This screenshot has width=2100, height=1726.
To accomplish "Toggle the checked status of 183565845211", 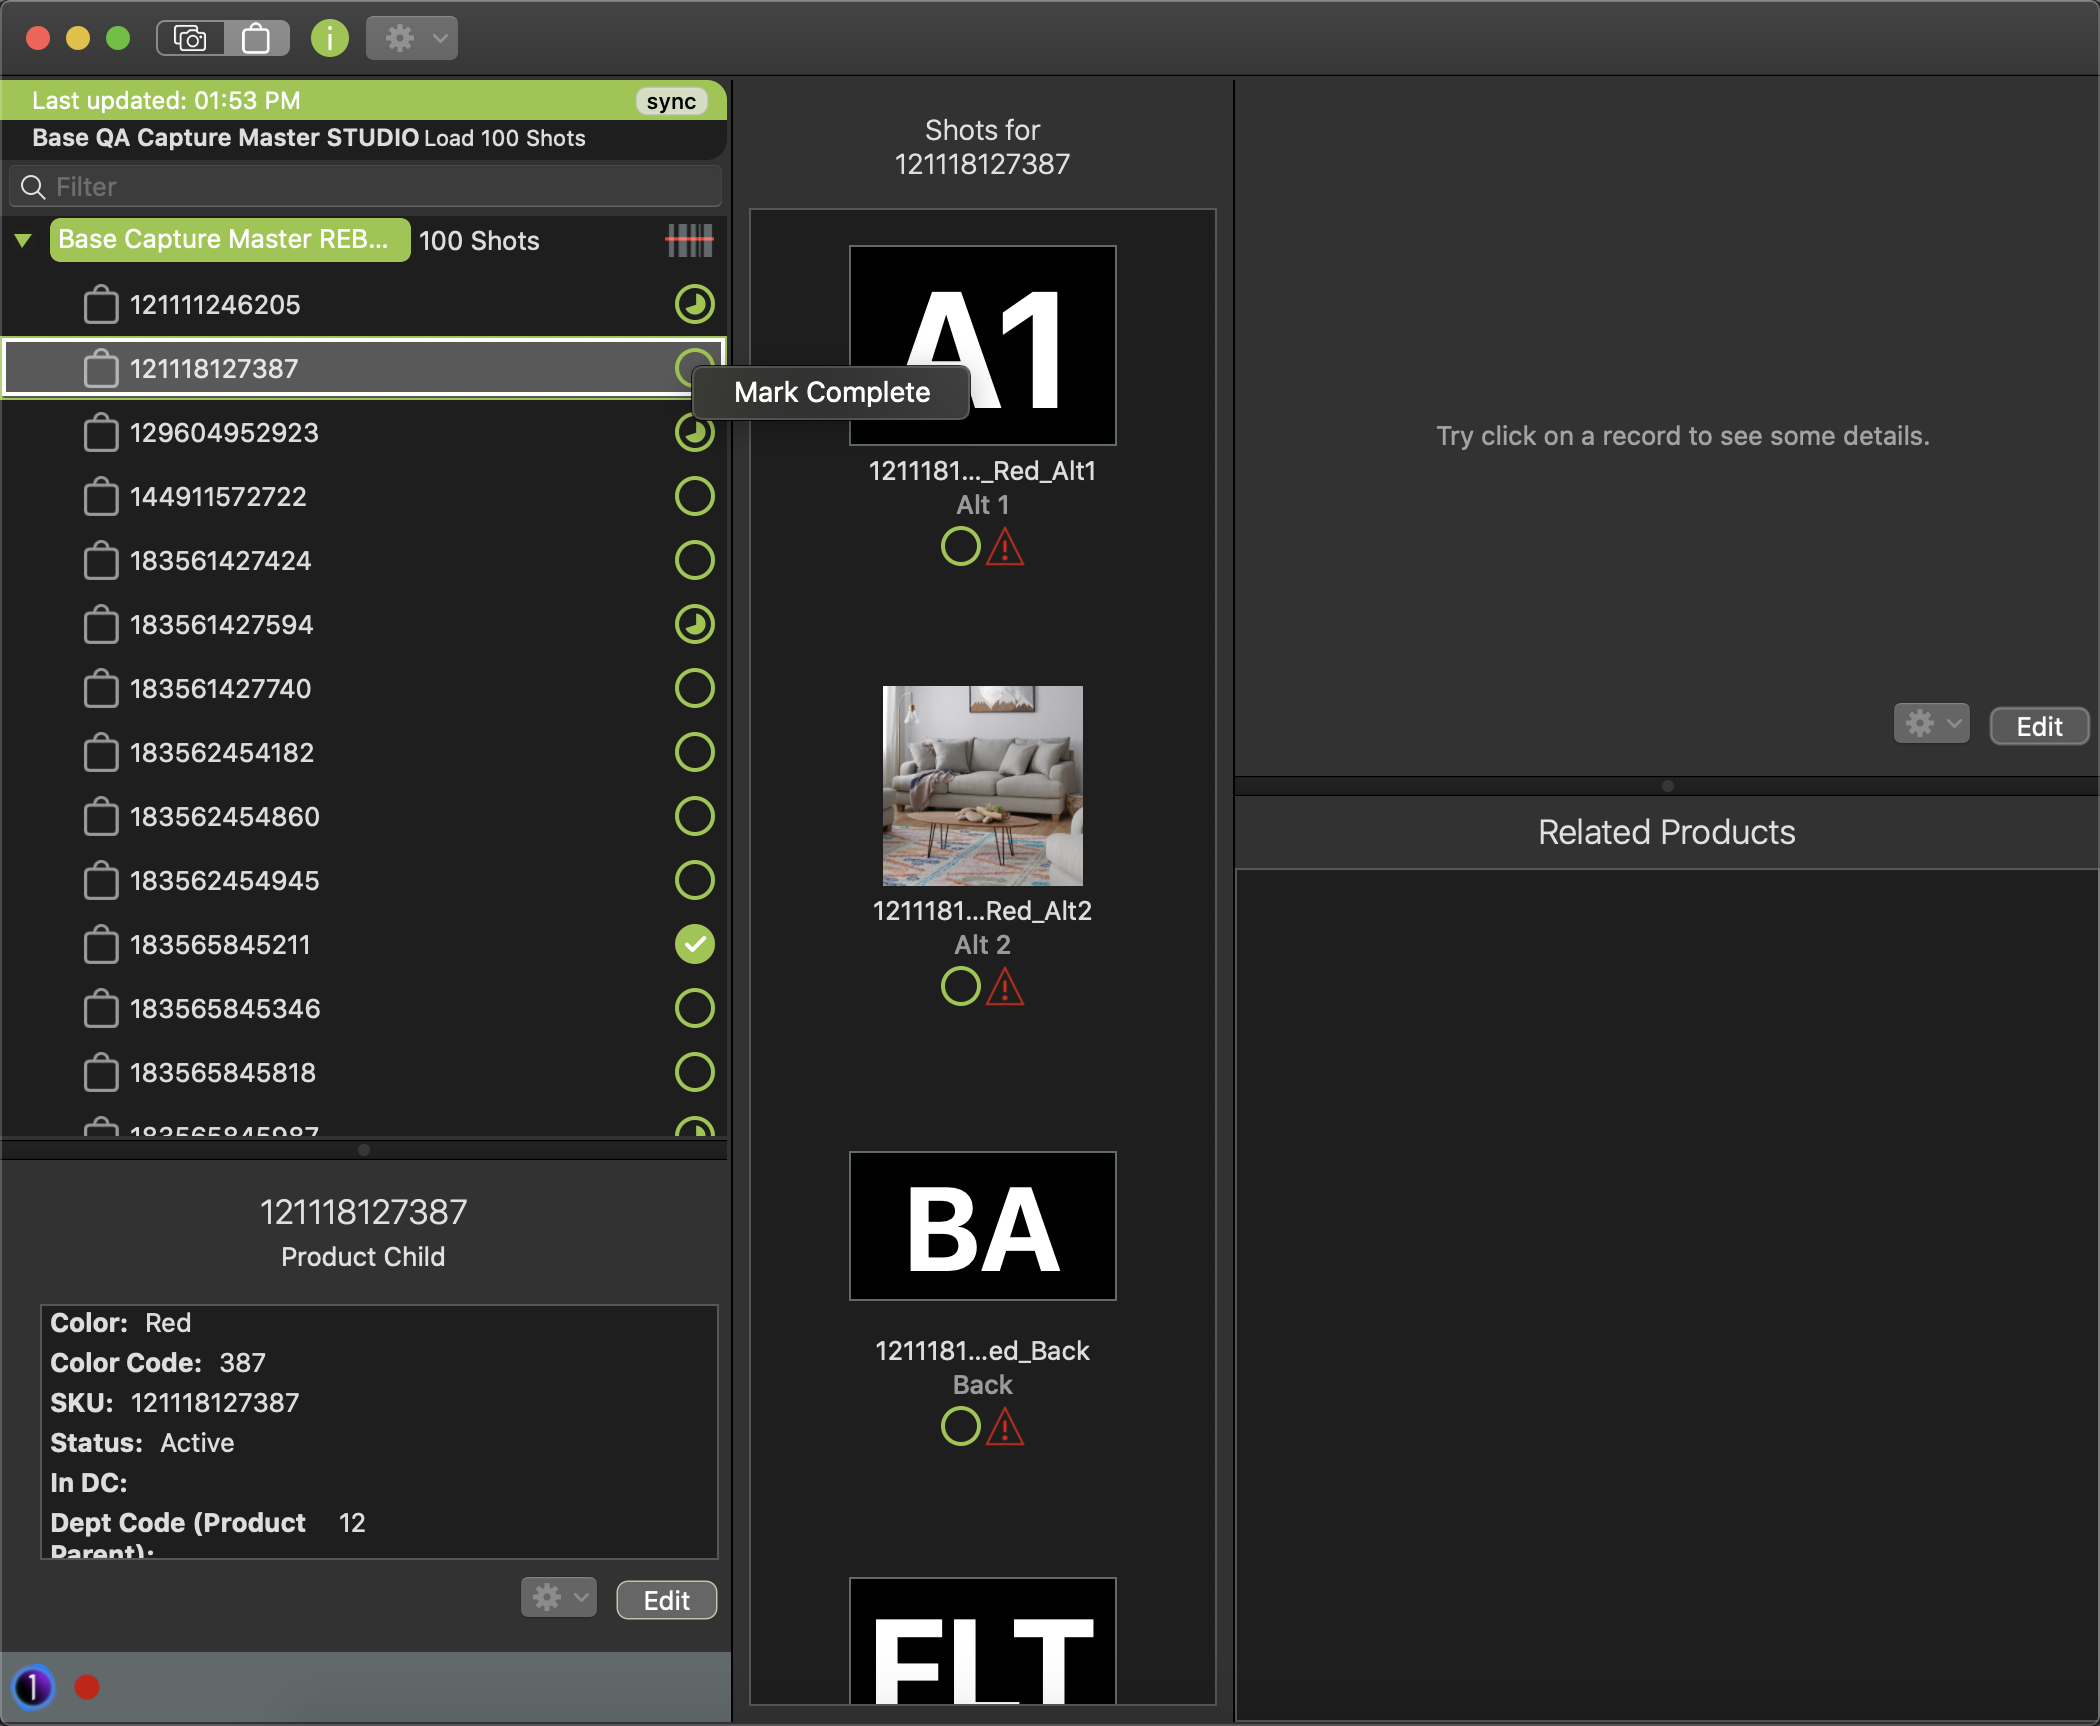I will pos(694,944).
